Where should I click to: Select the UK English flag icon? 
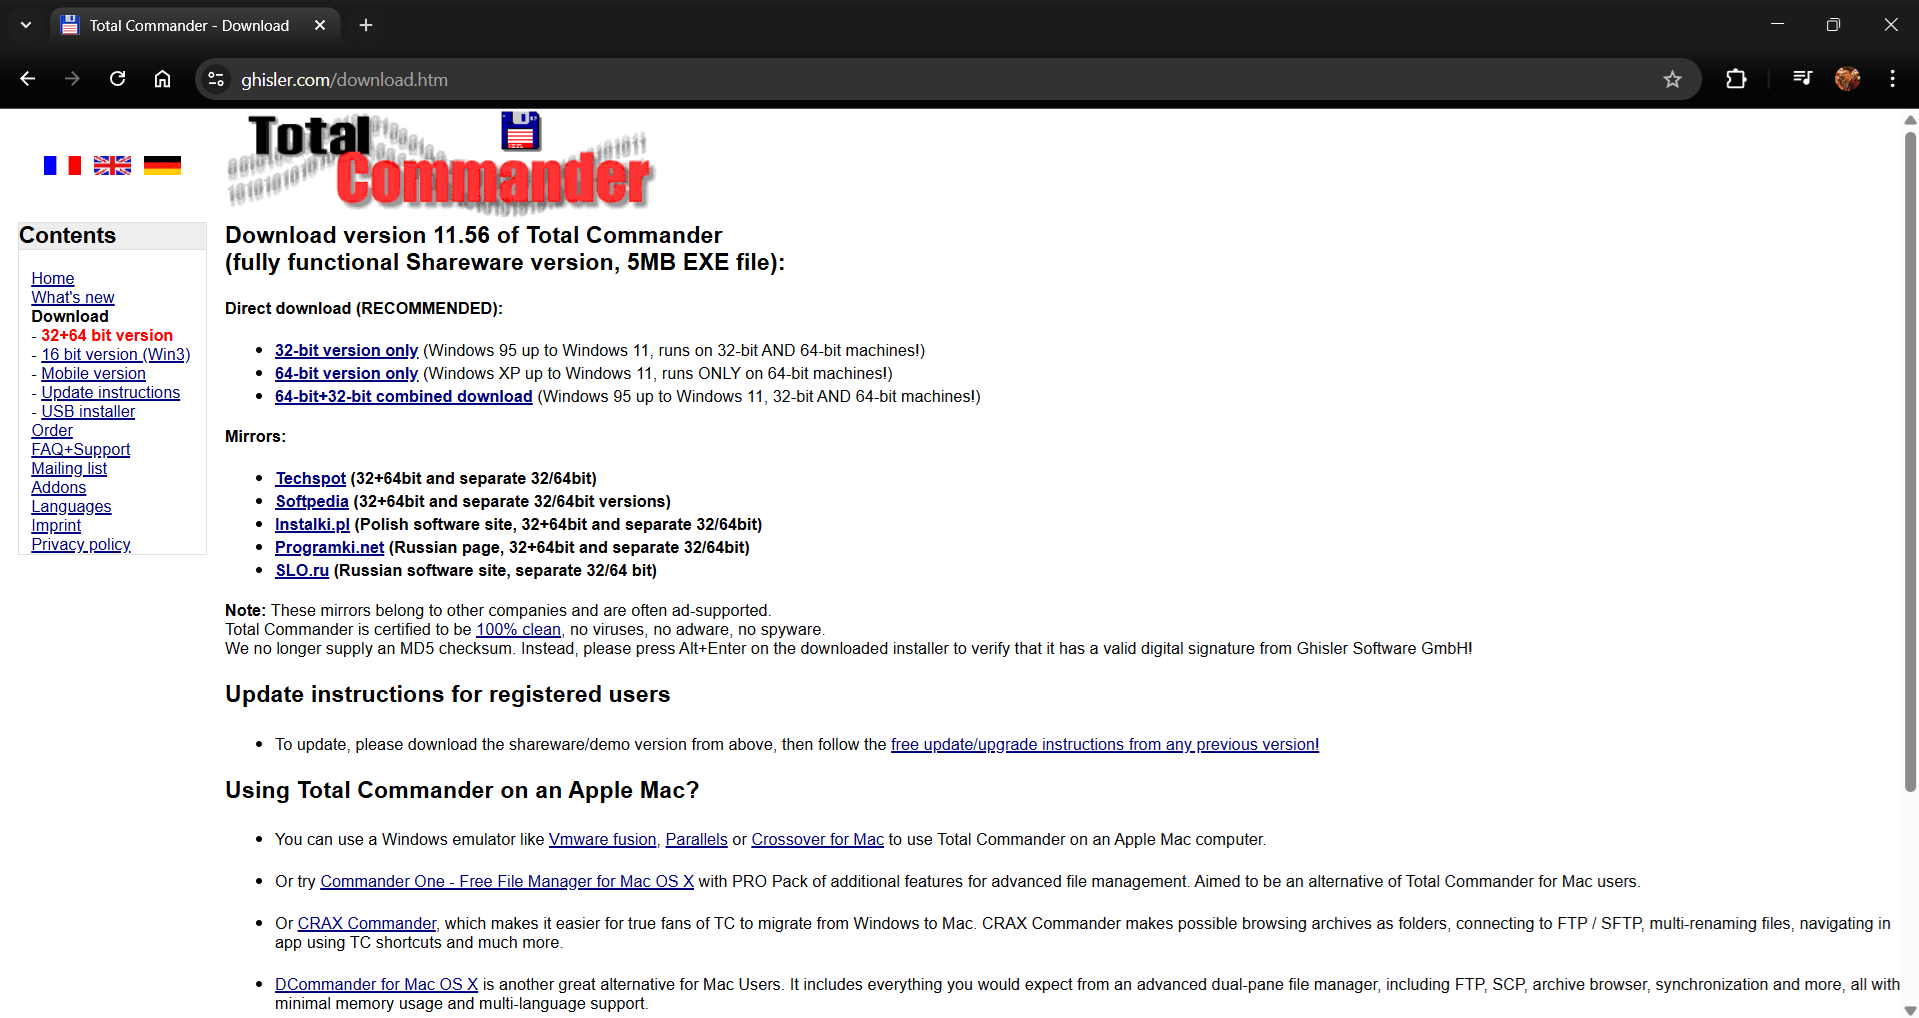112,165
